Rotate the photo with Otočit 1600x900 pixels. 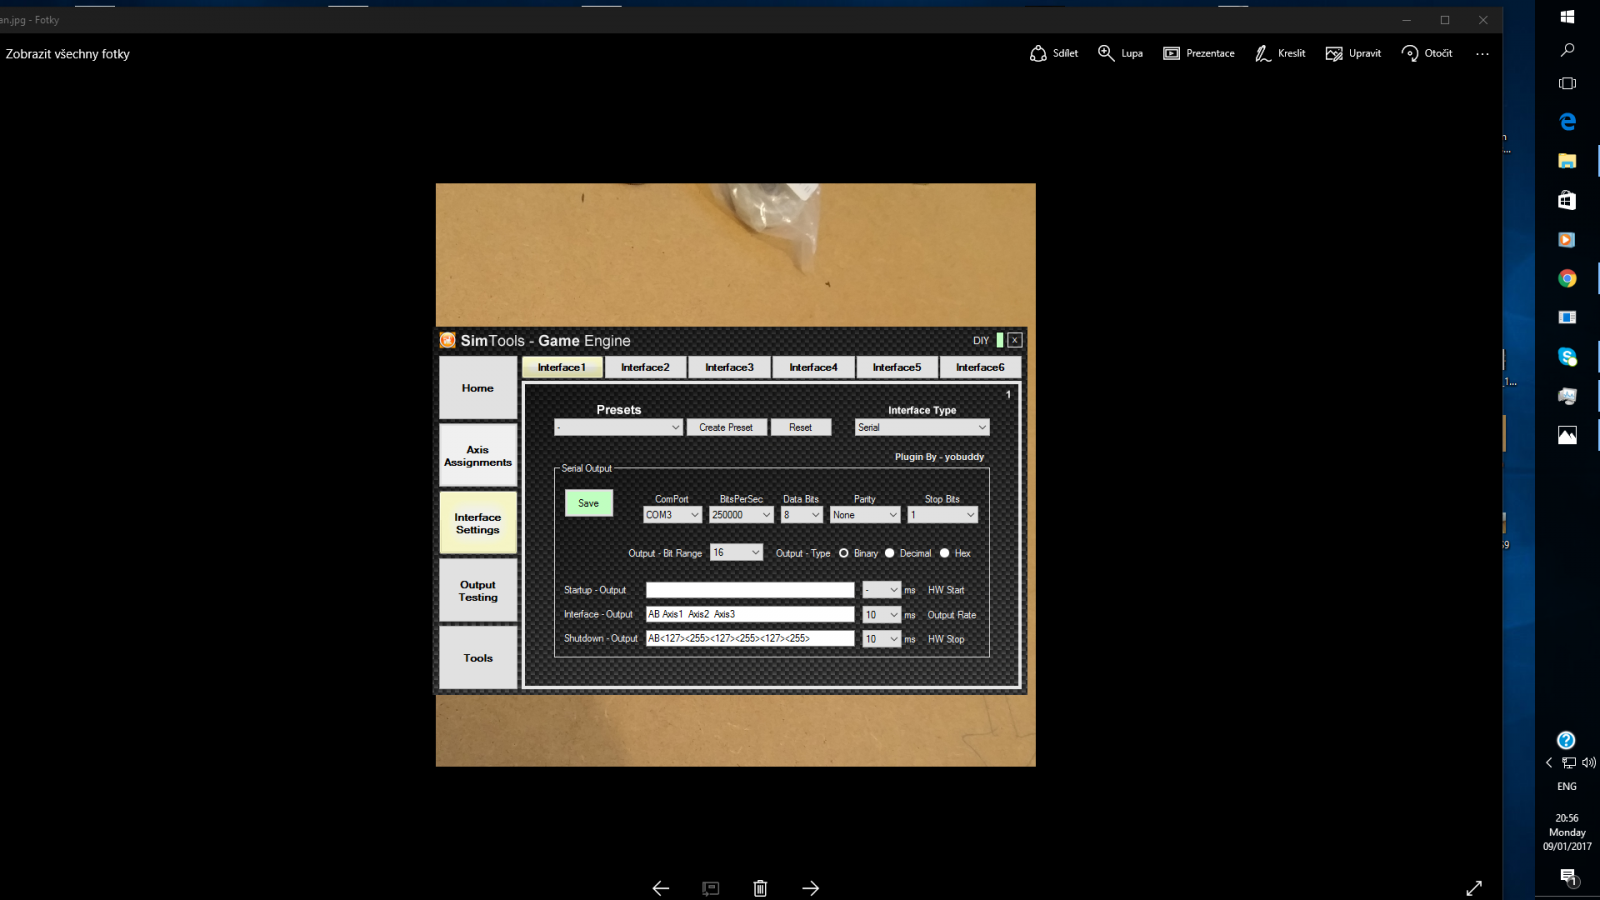1427,53
